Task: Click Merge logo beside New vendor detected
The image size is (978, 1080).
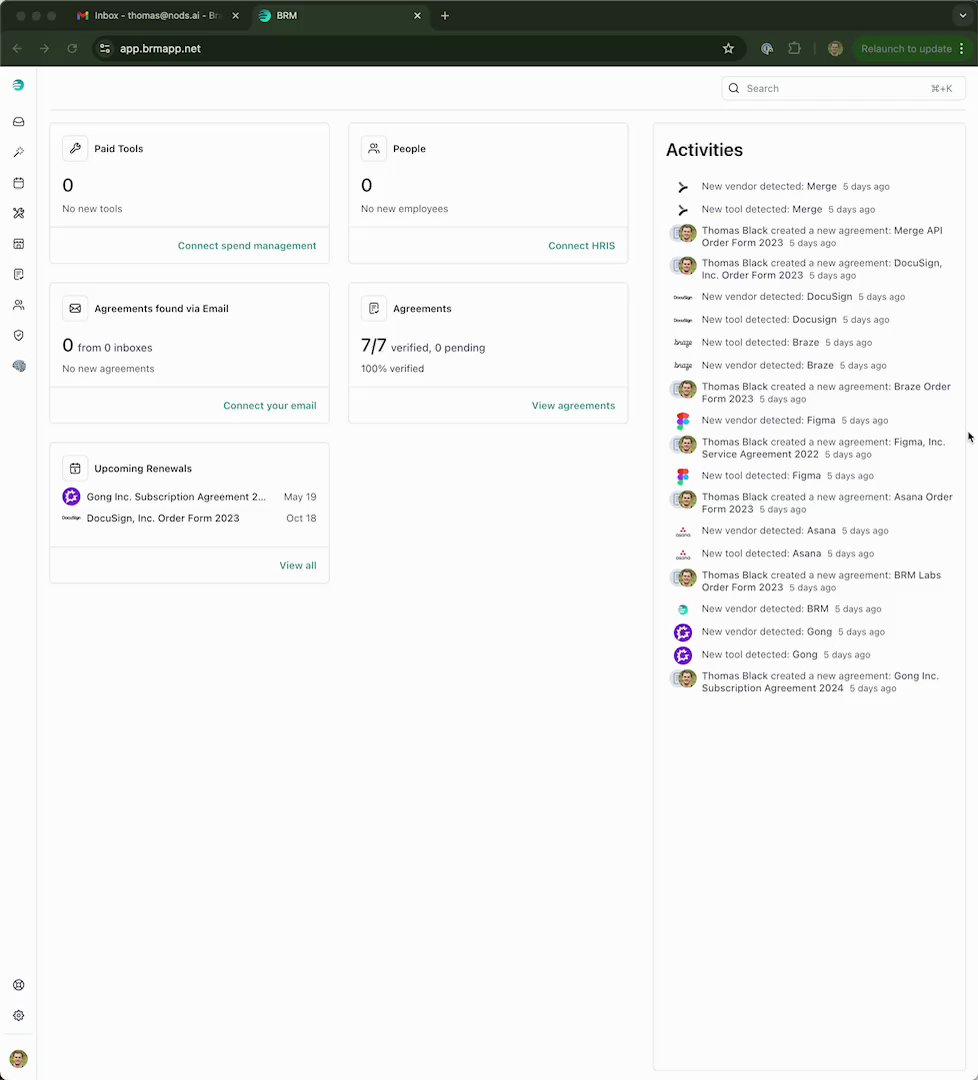Action: tap(683, 187)
